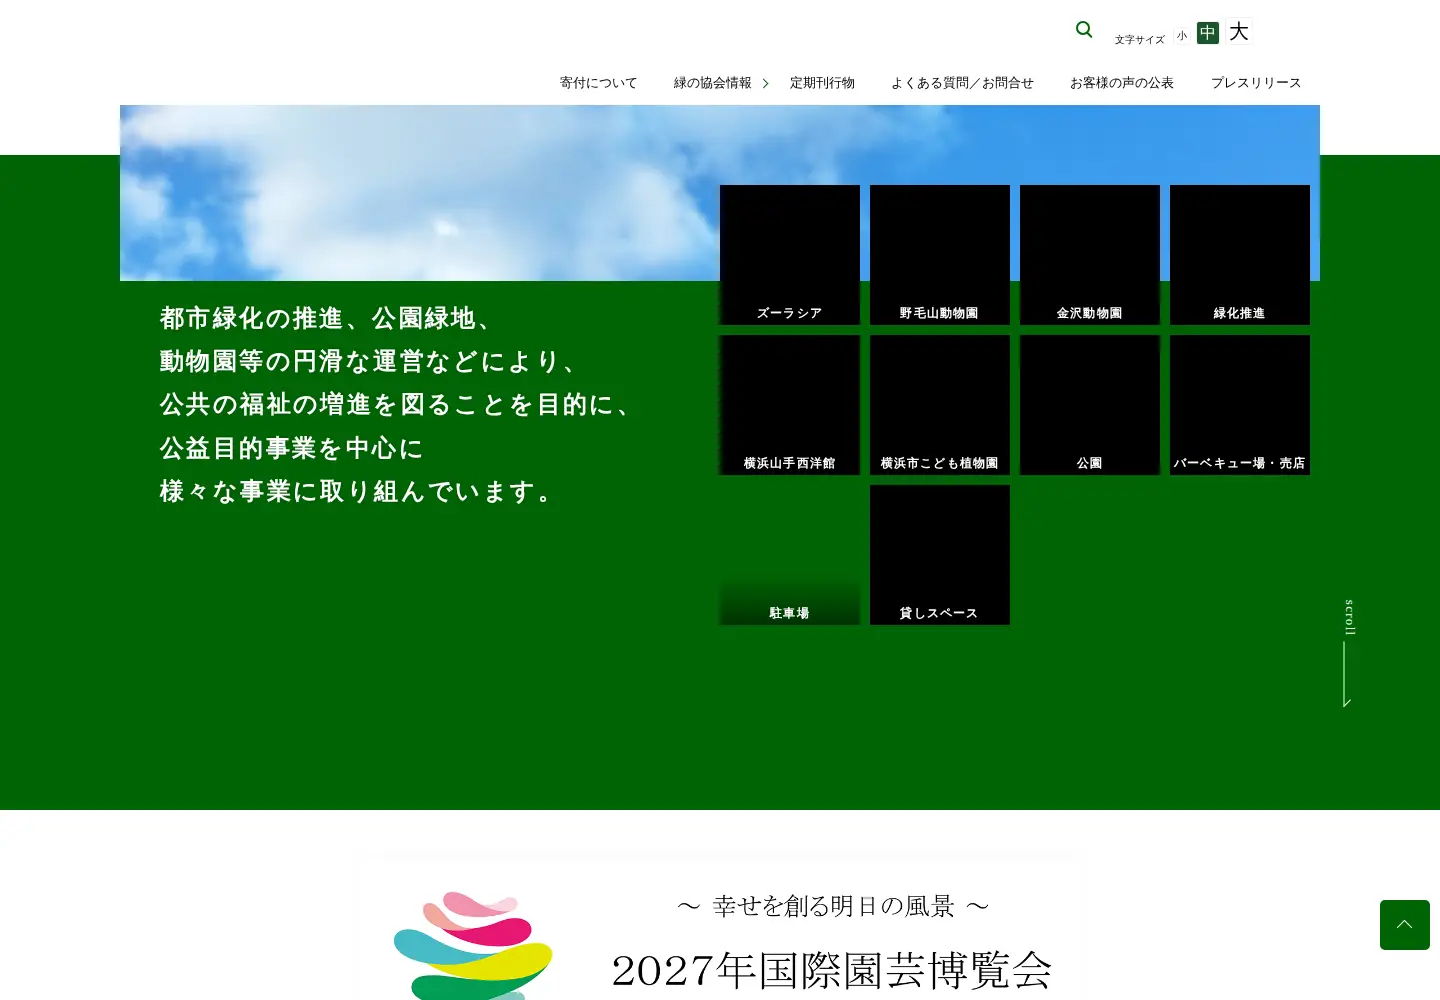This screenshot has width=1440, height=1000.
Task: Open お客様の声の公表 page
Action: click(x=1122, y=83)
